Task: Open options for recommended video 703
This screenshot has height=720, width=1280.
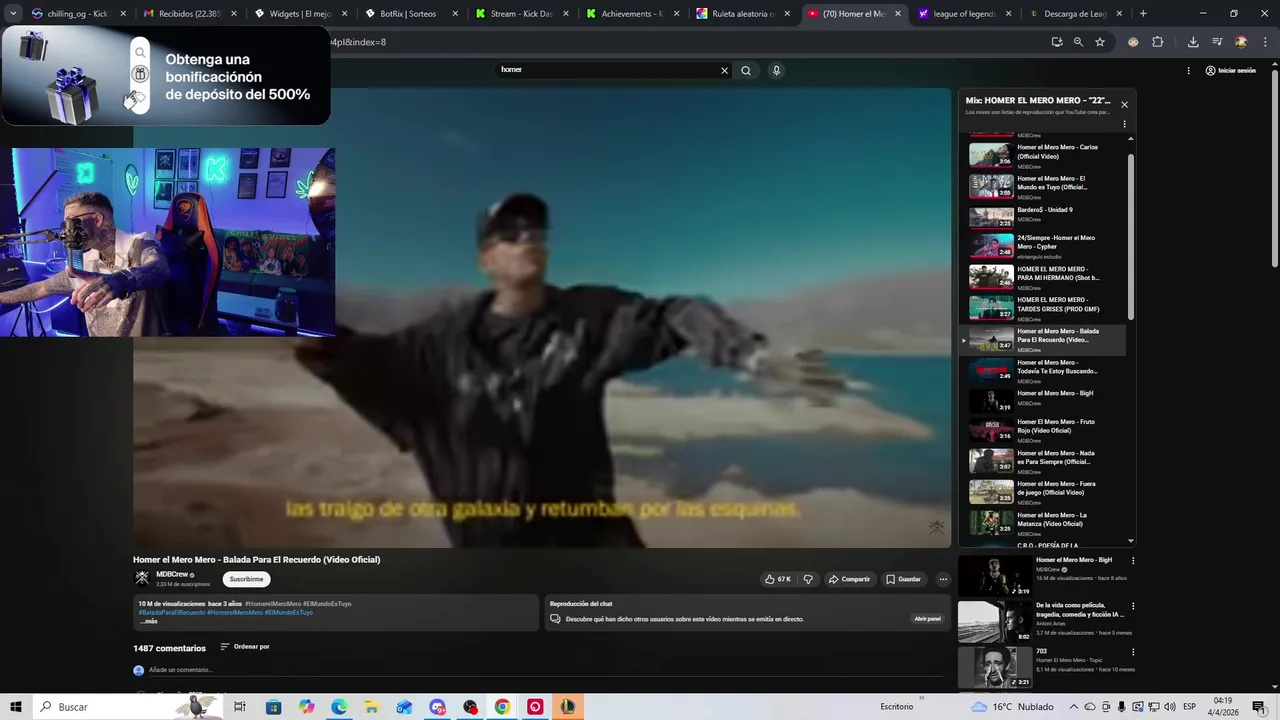Action: [x=1133, y=652]
